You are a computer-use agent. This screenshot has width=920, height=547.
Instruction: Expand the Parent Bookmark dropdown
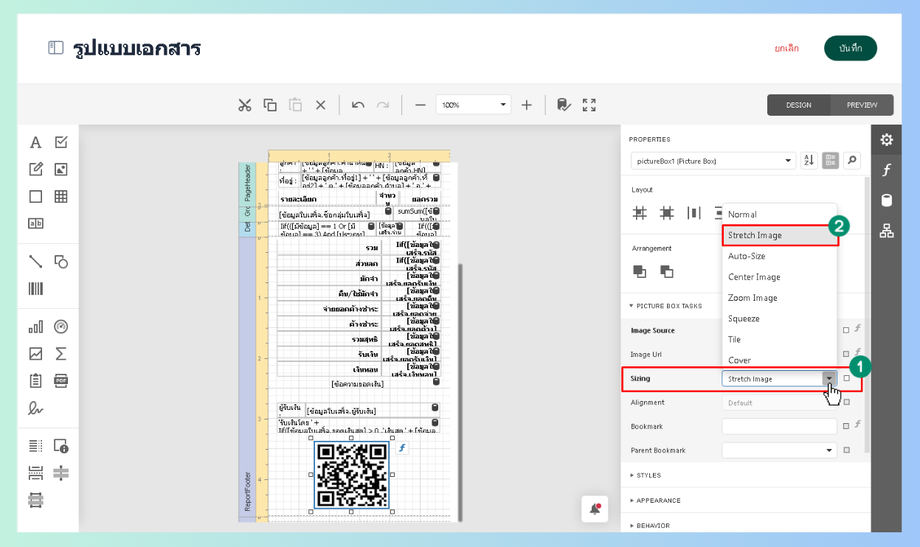(829, 451)
